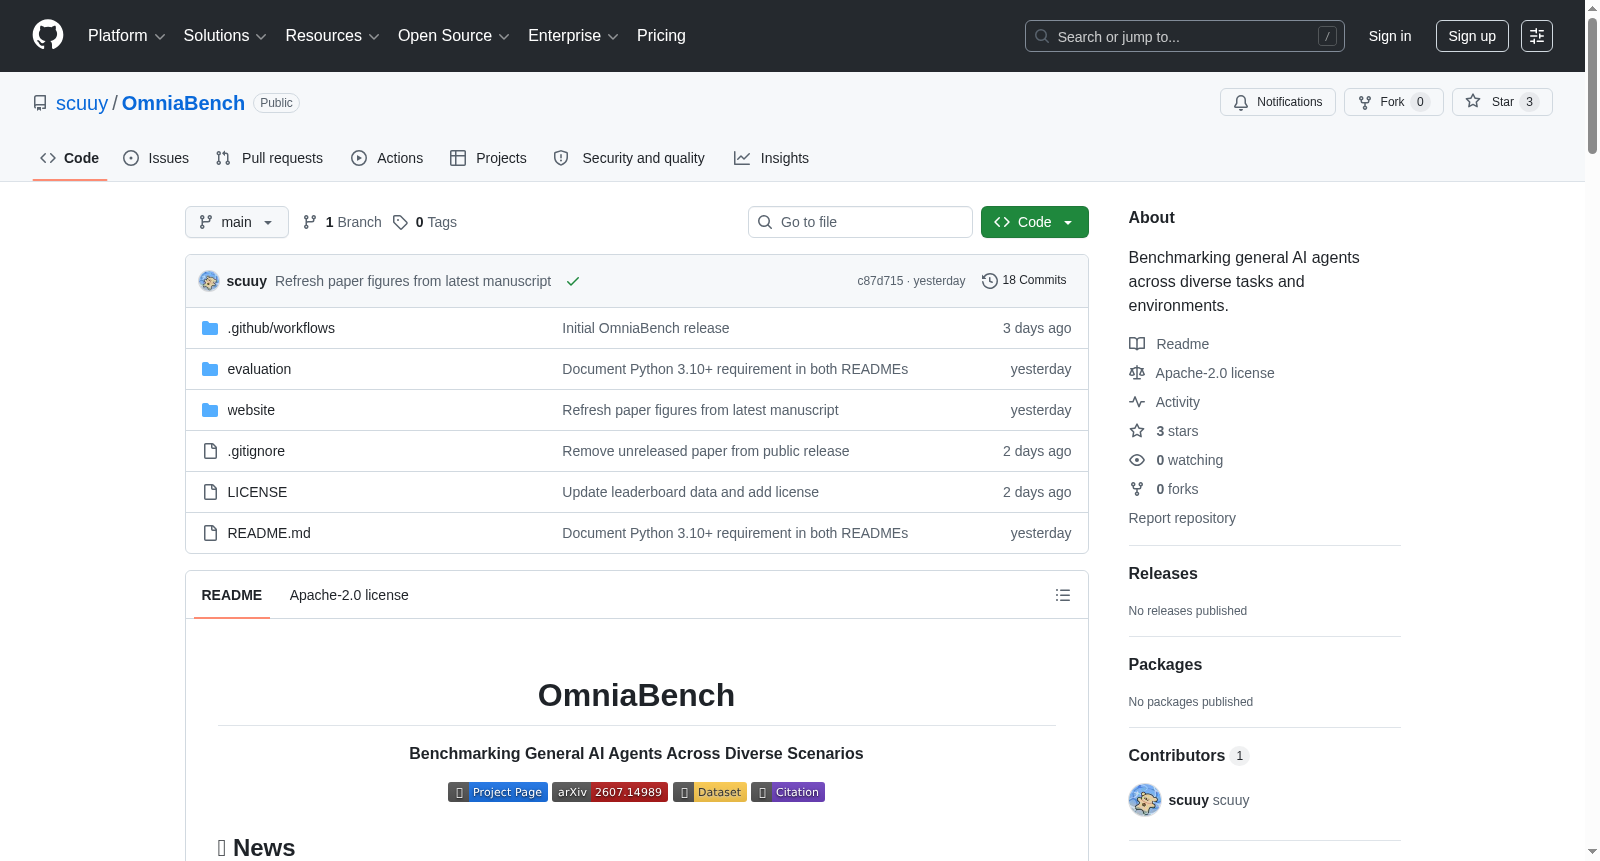This screenshot has width=1600, height=861.
Task: Click the .github/workflows folder icon
Action: tap(210, 328)
